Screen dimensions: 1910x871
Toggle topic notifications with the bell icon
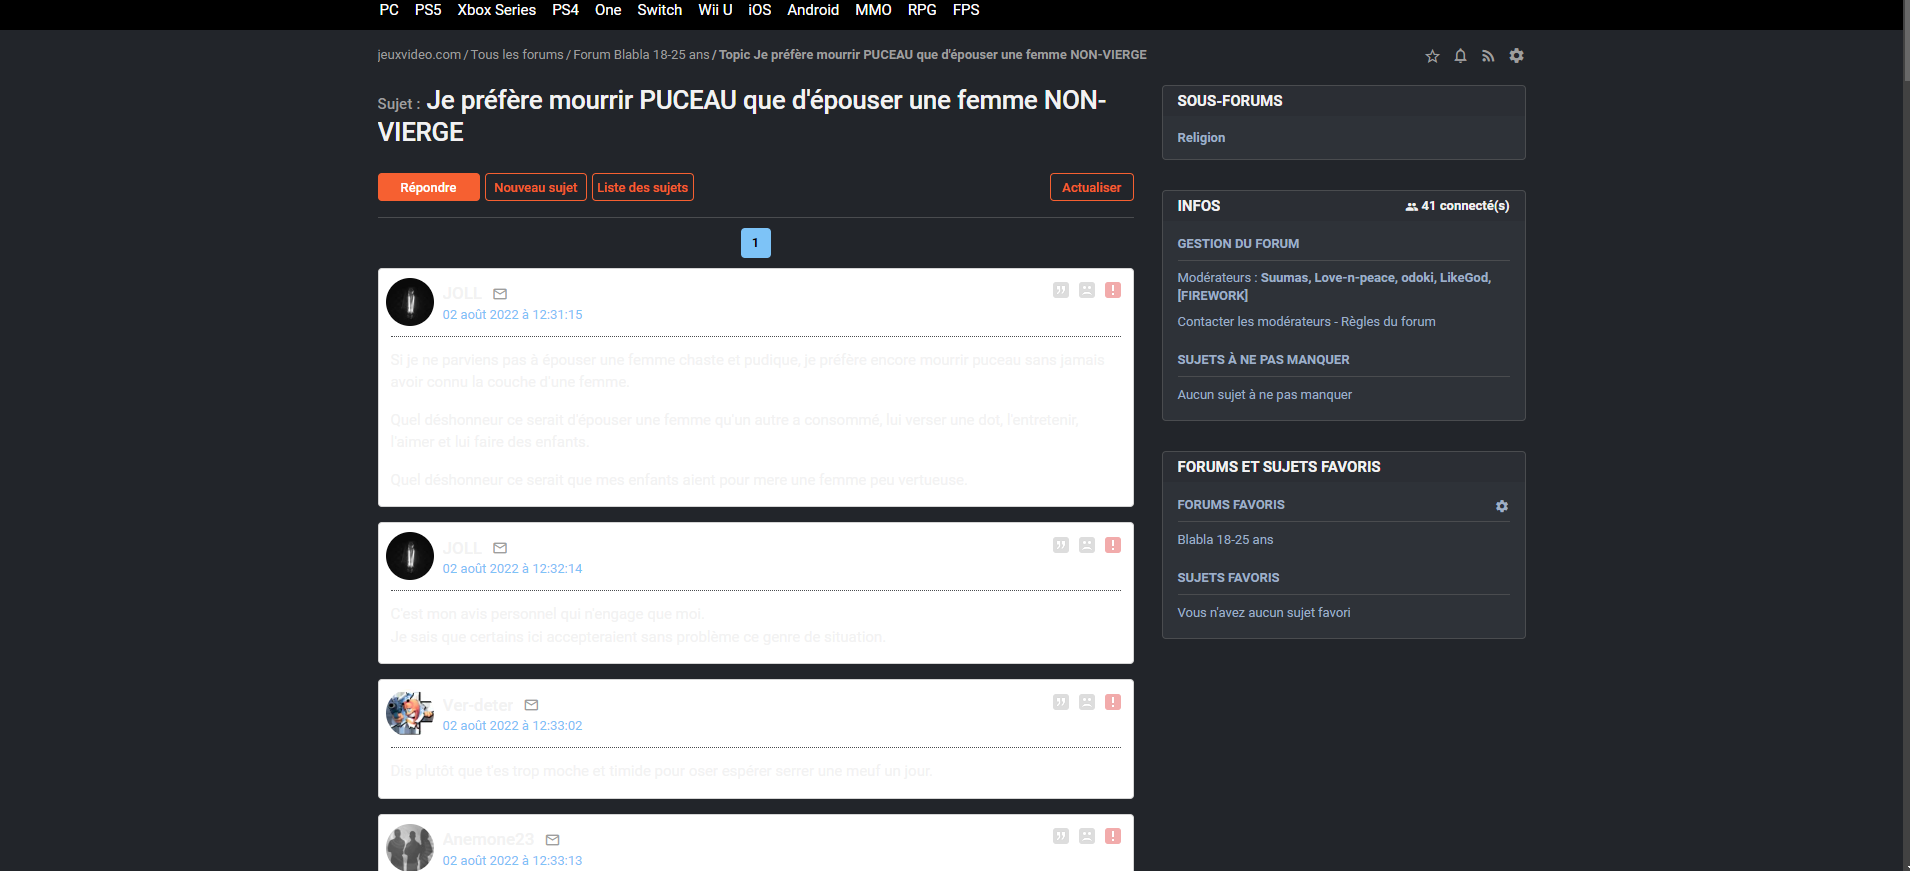click(x=1460, y=56)
